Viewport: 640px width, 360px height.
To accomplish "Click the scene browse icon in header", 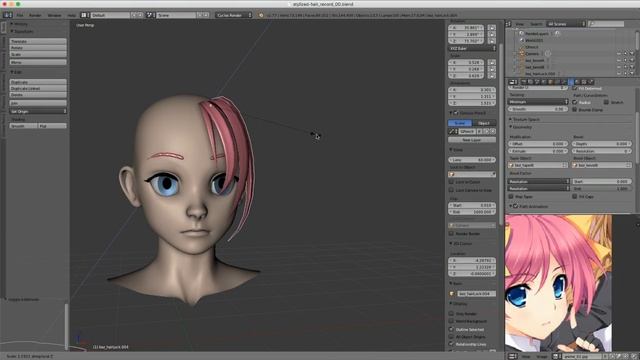I will pos(150,15).
